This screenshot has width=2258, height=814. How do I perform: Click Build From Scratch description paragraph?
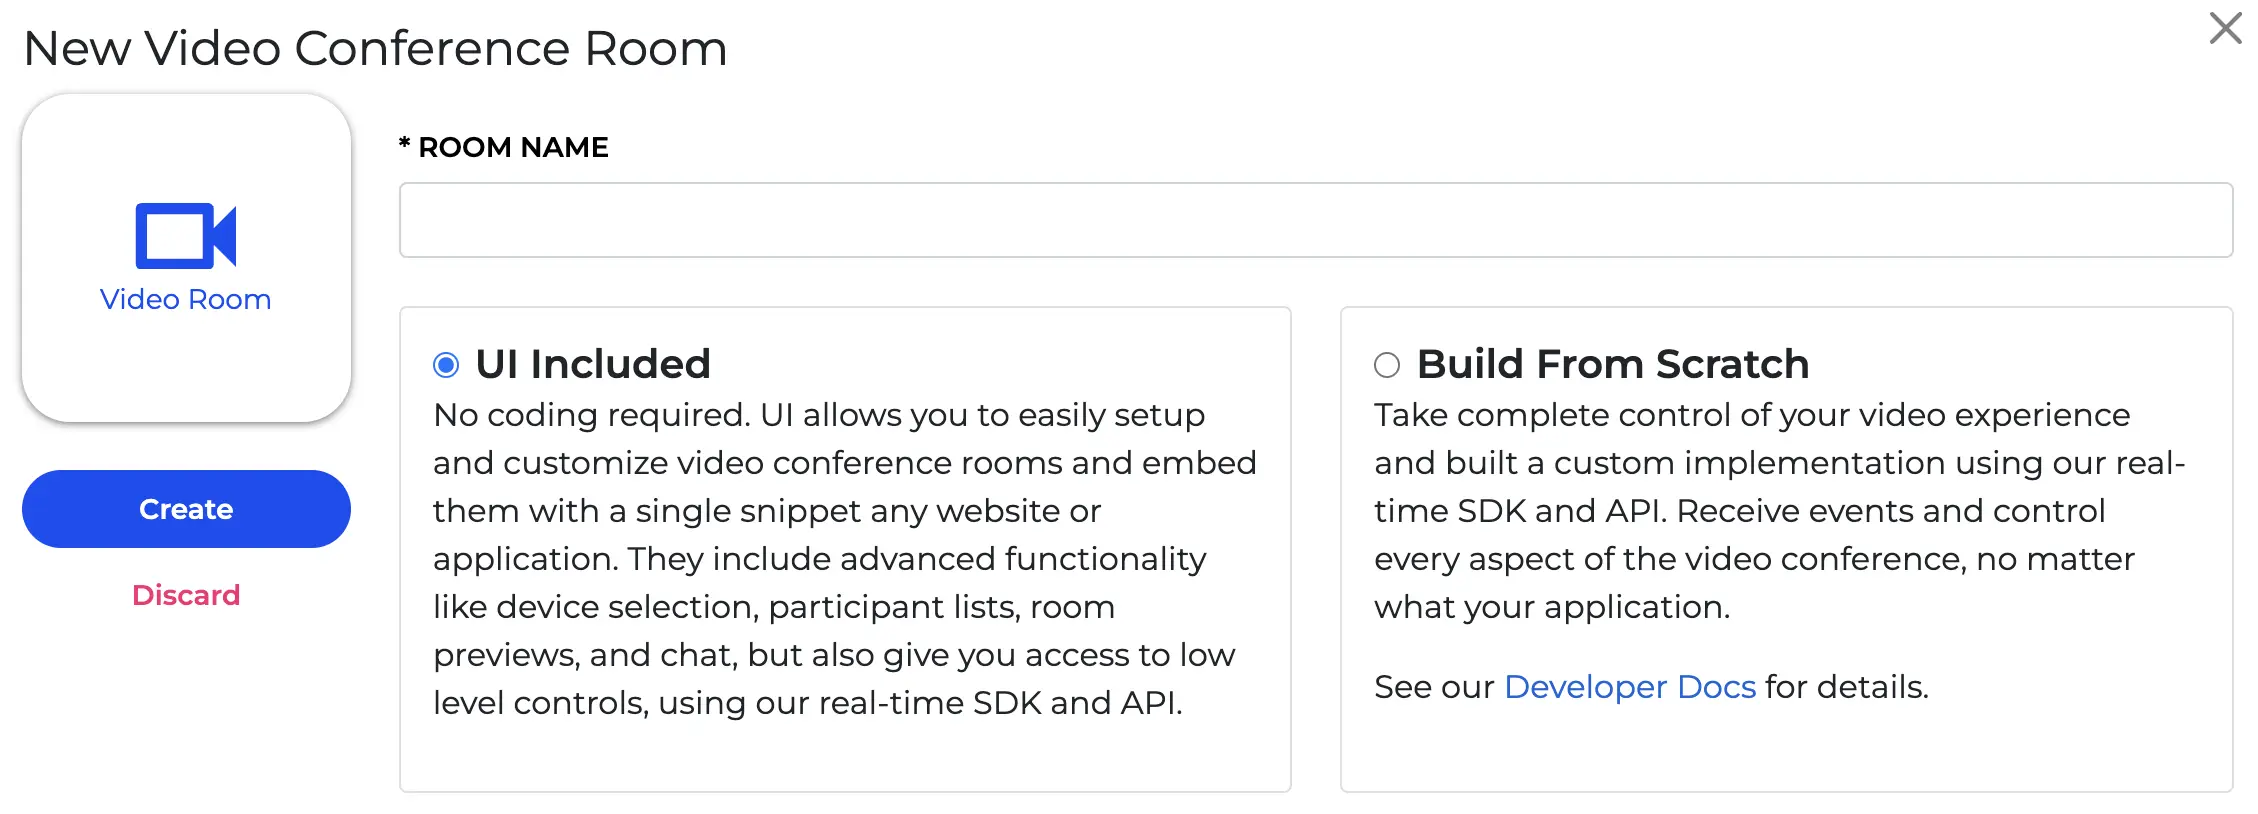point(1780,510)
